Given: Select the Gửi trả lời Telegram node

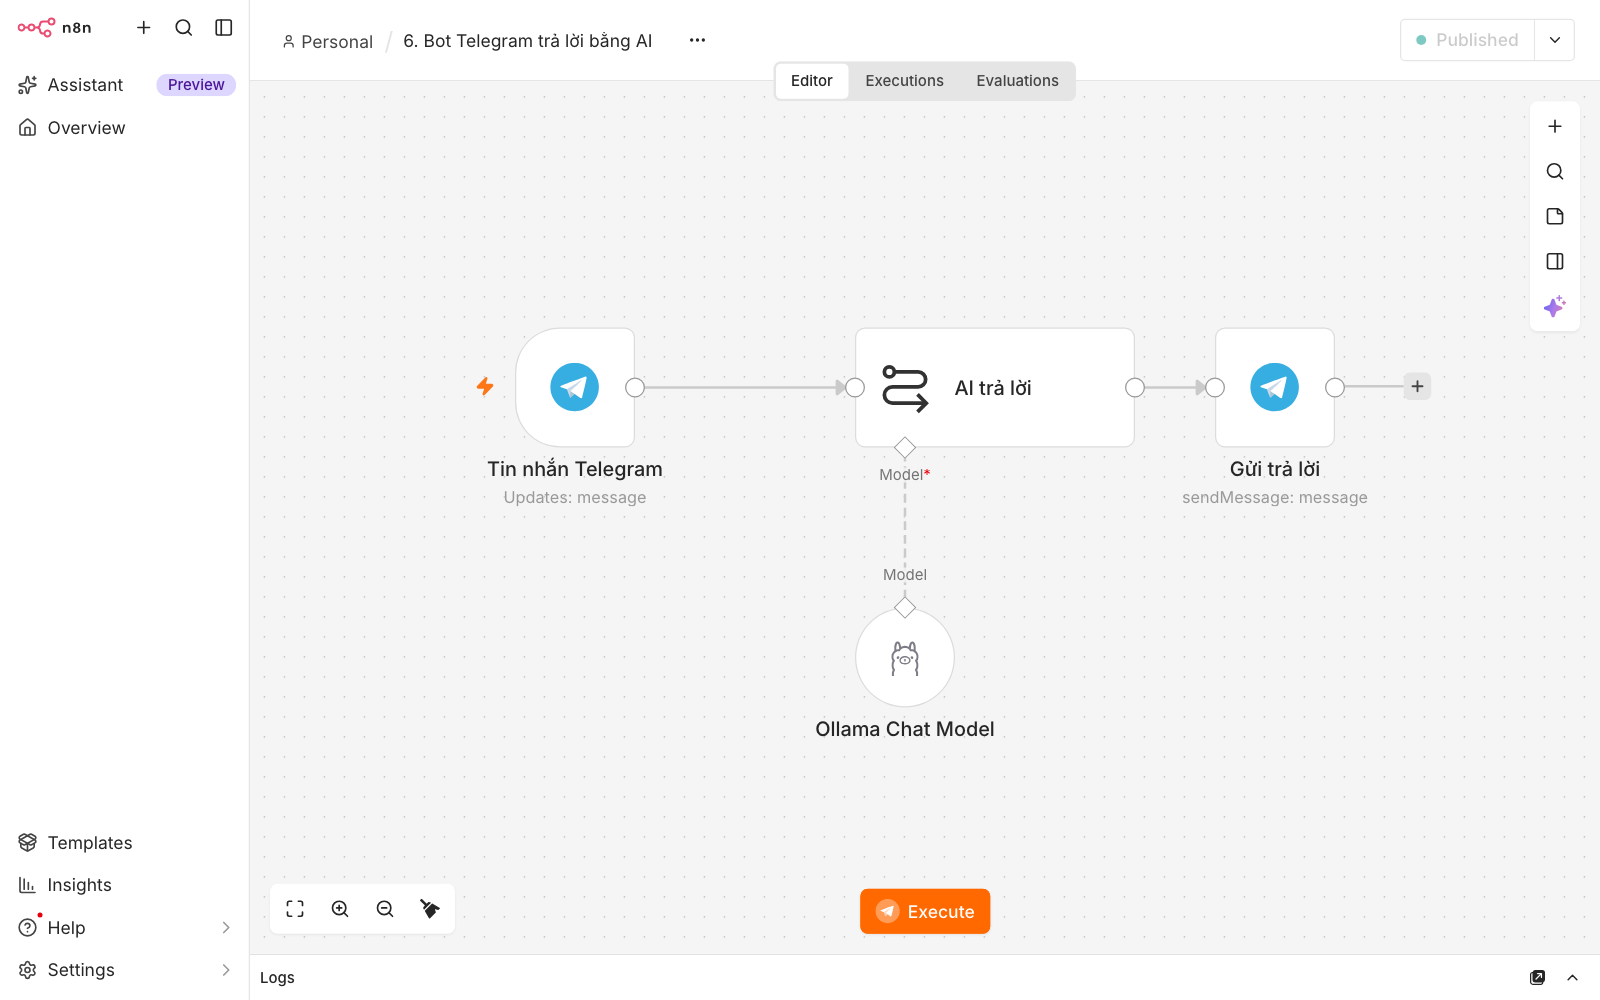Looking at the screenshot, I should point(1275,387).
